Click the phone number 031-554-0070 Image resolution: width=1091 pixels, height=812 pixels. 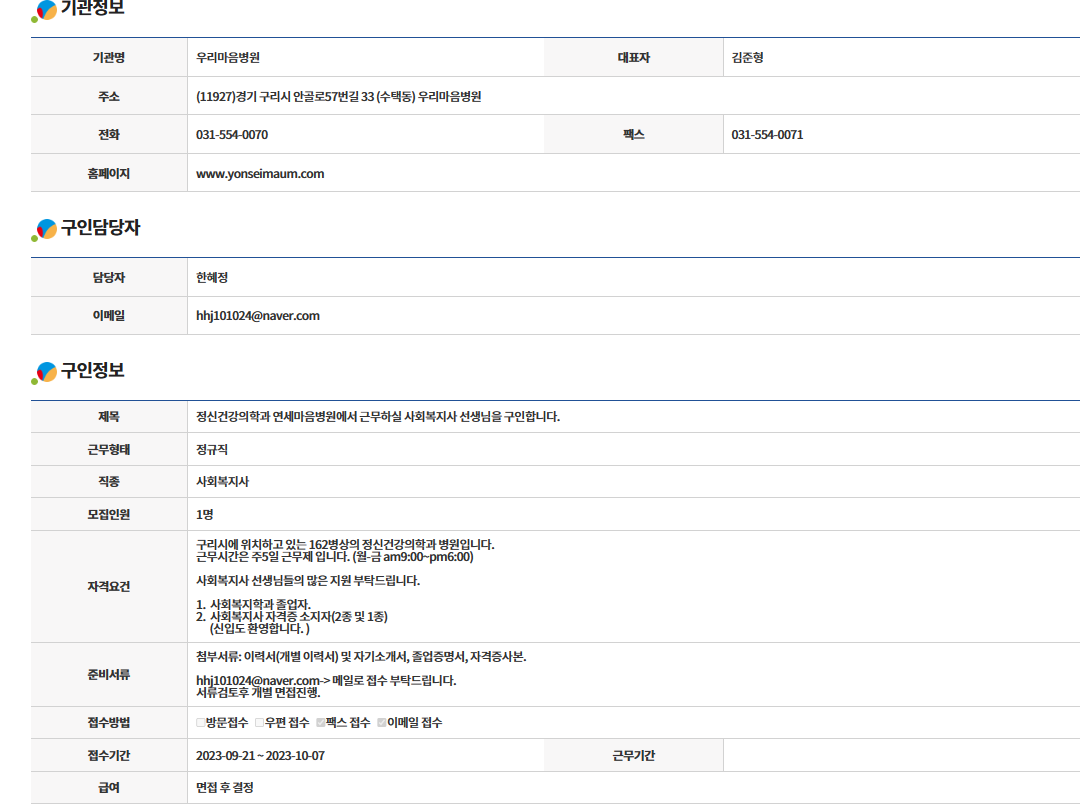coord(232,135)
